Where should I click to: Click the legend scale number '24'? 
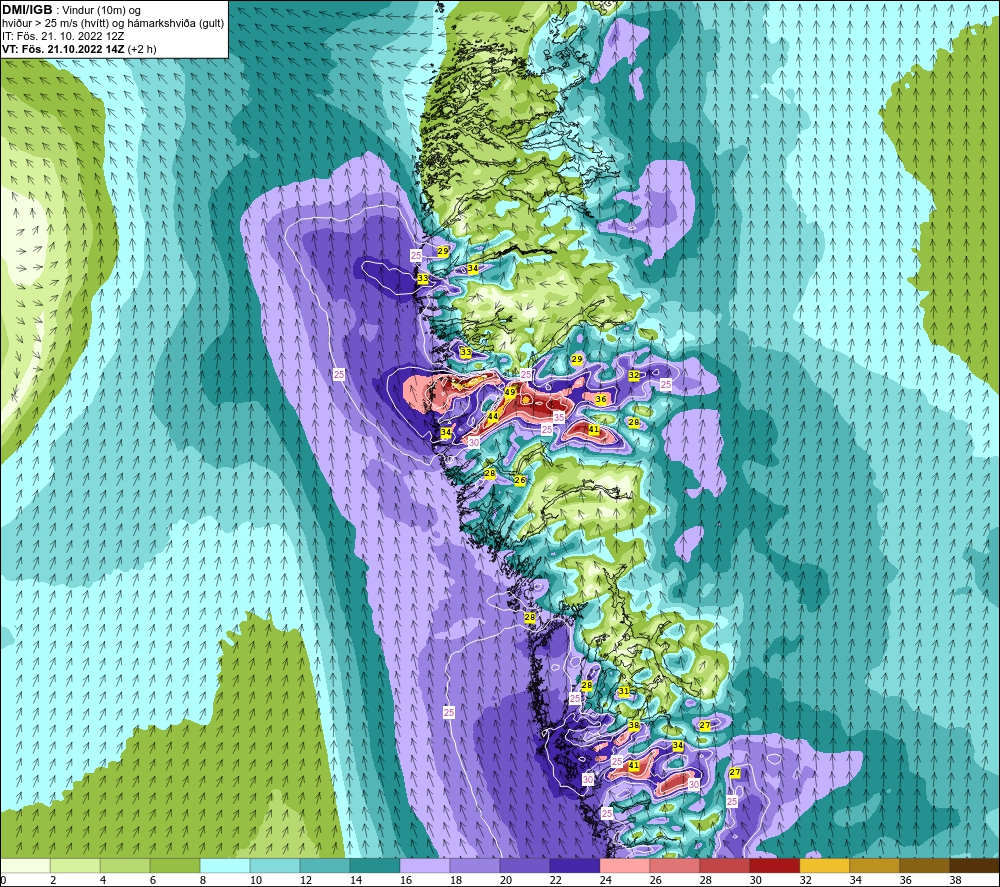pyautogui.click(x=605, y=881)
